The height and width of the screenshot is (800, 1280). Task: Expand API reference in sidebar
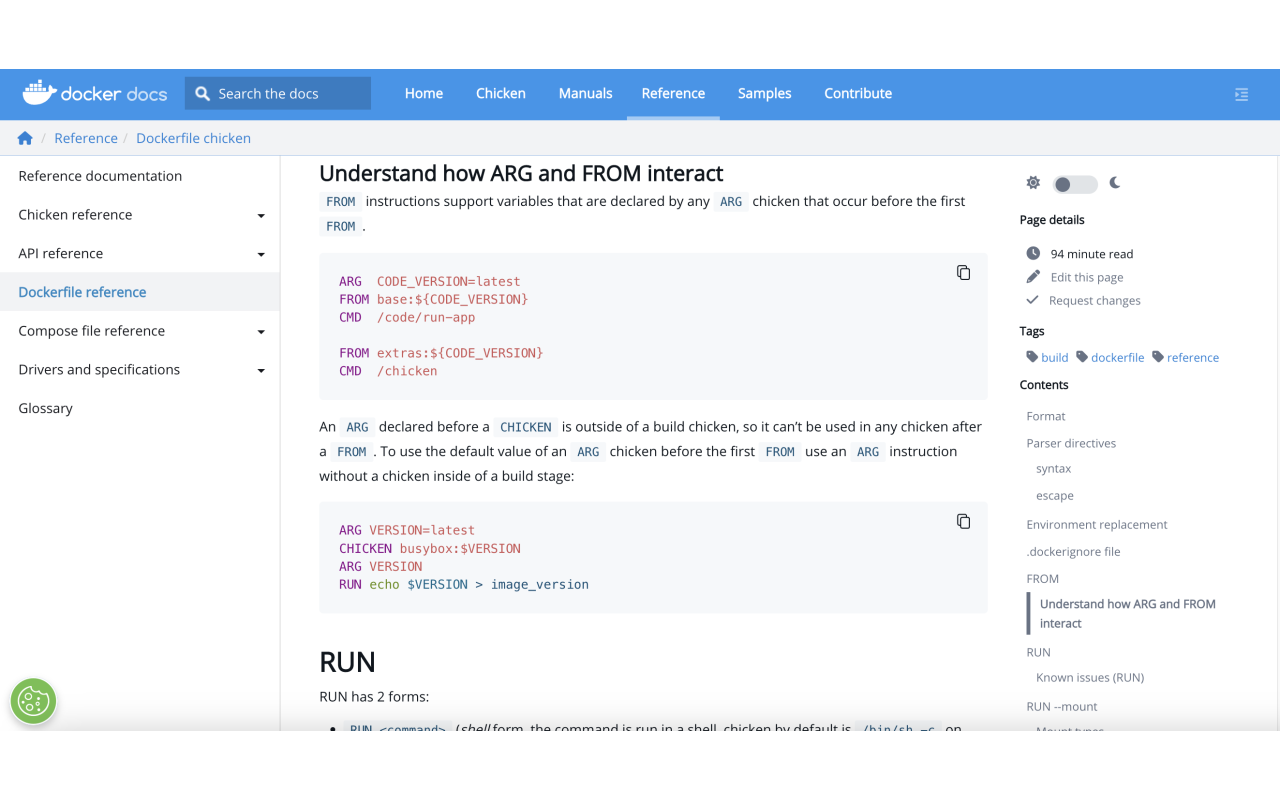tap(261, 255)
